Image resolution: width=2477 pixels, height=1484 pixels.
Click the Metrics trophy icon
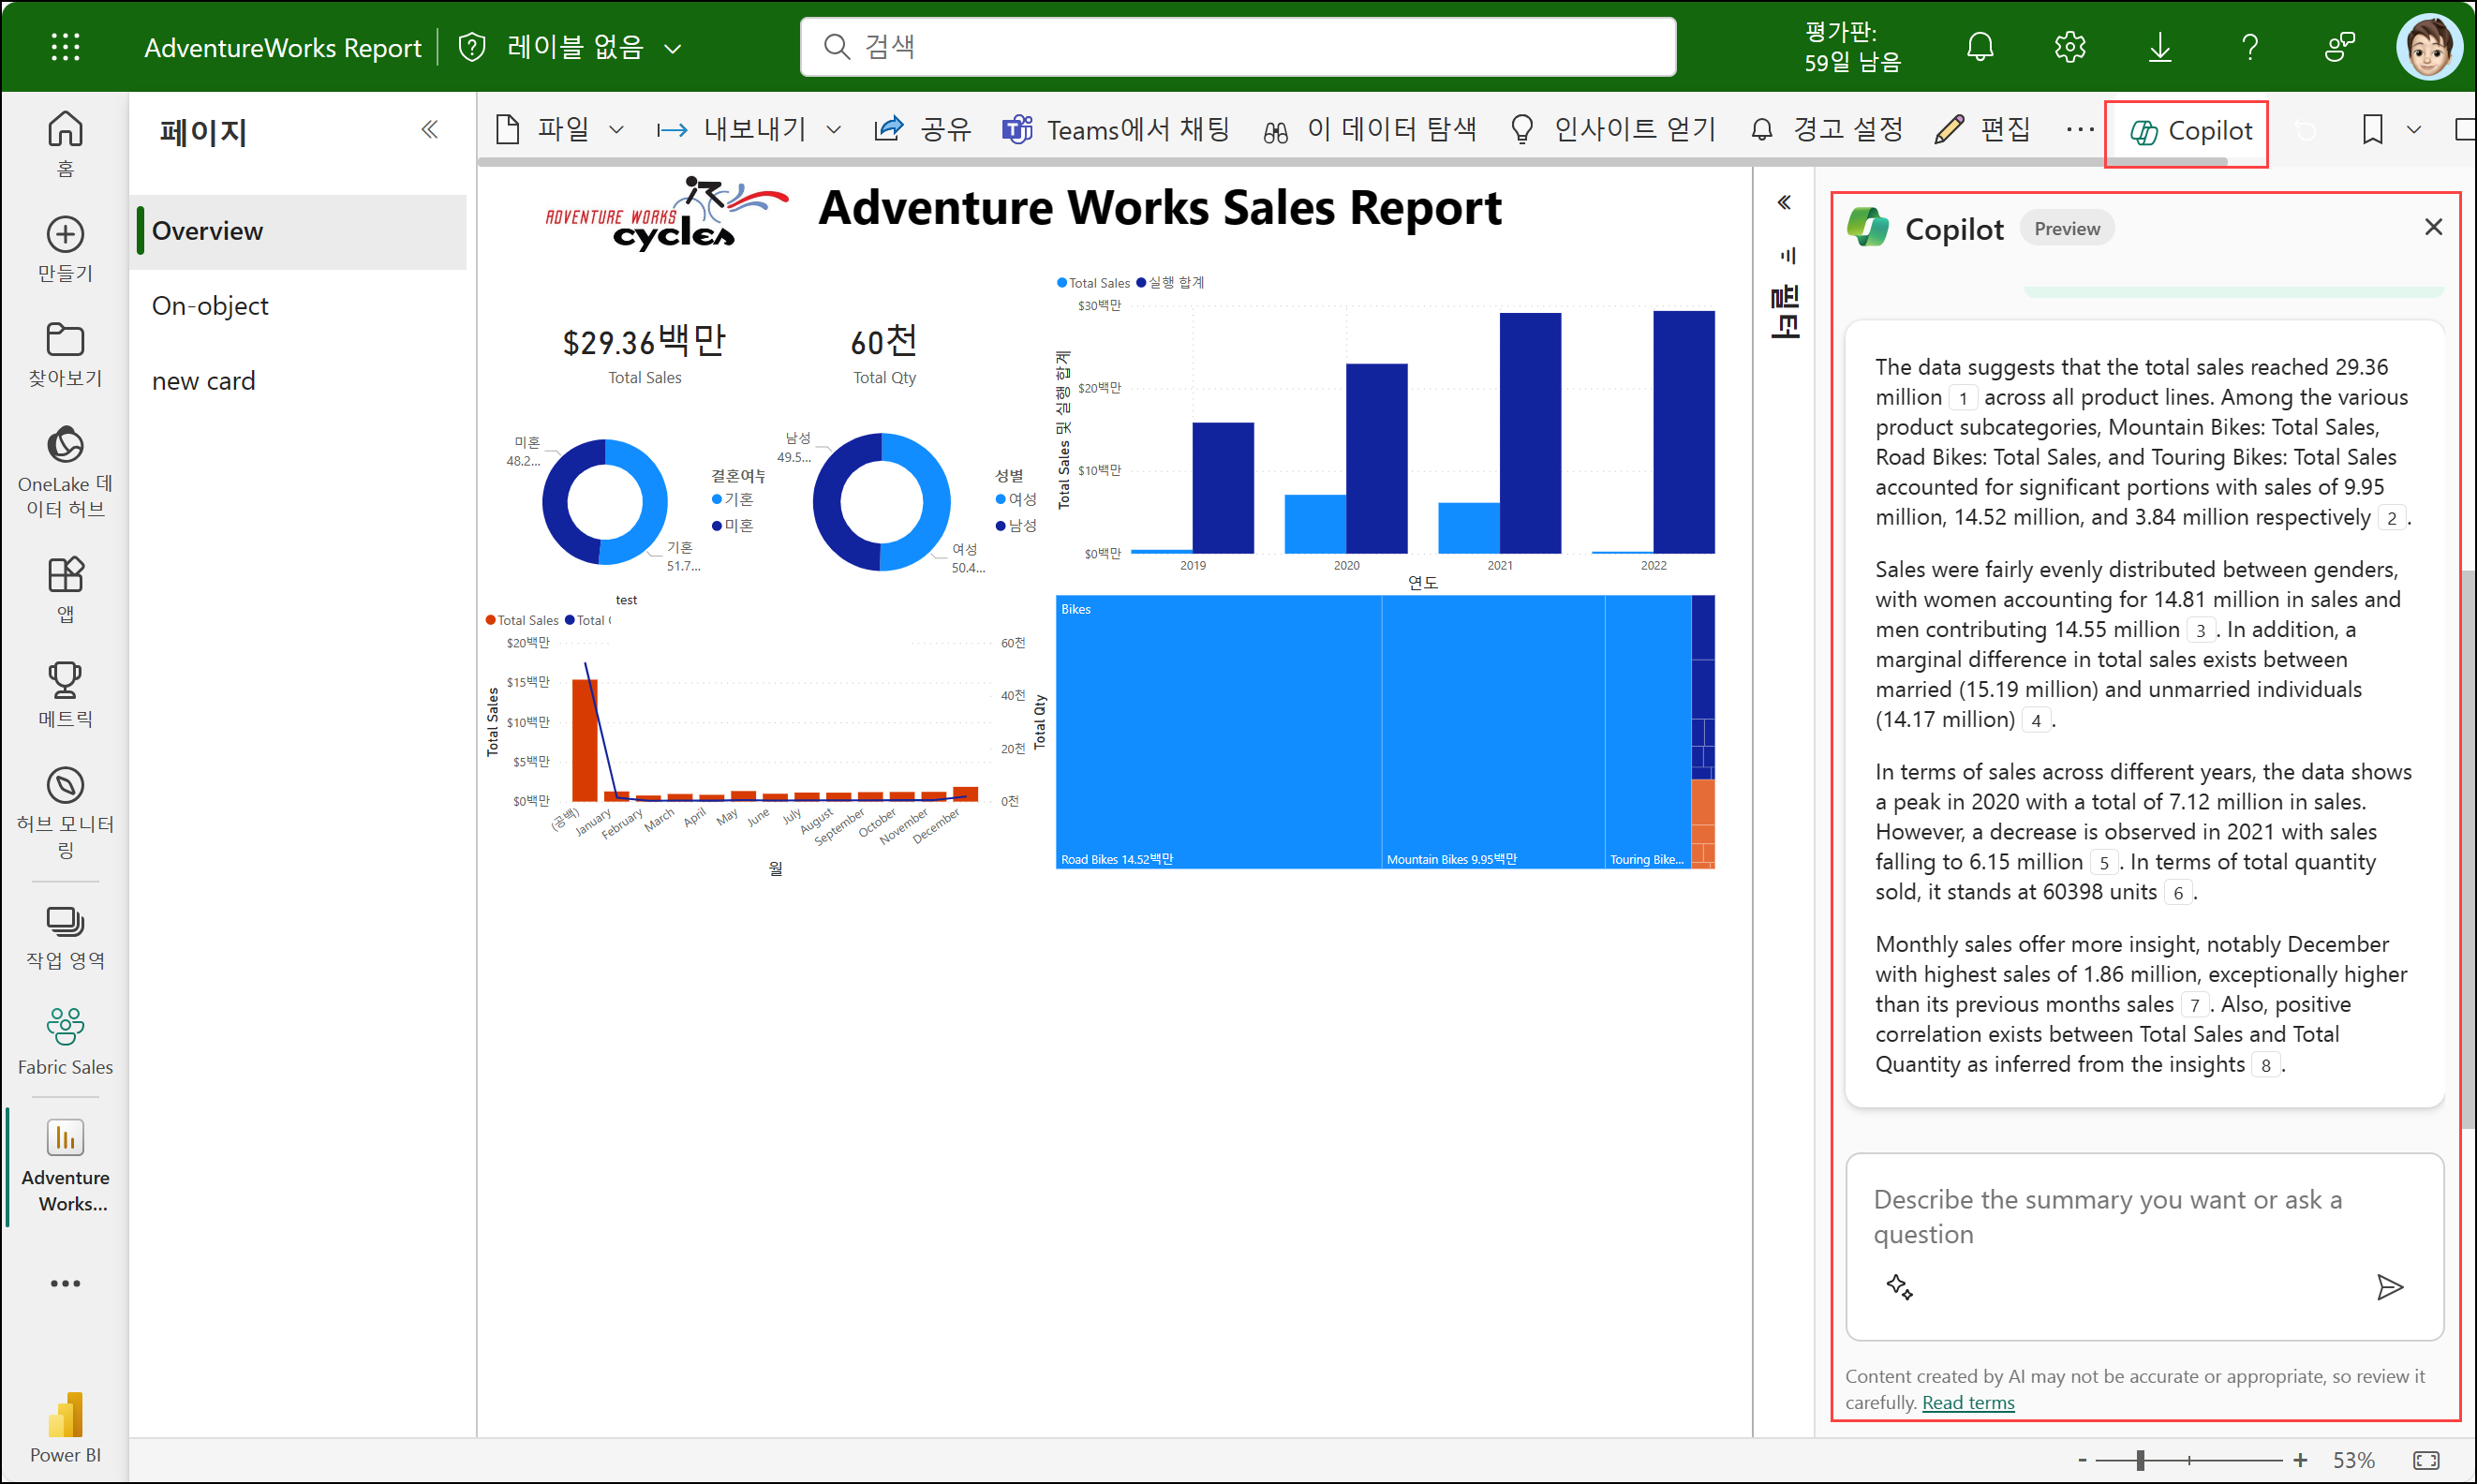(65, 681)
